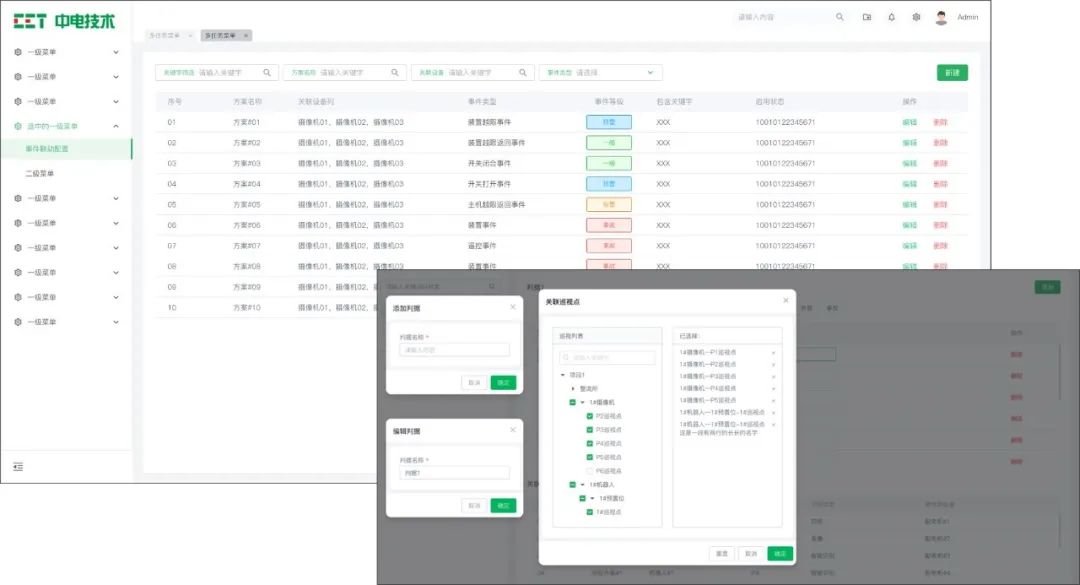Expand the 整流所 tree node
1080x585 pixels.
click(x=573, y=388)
